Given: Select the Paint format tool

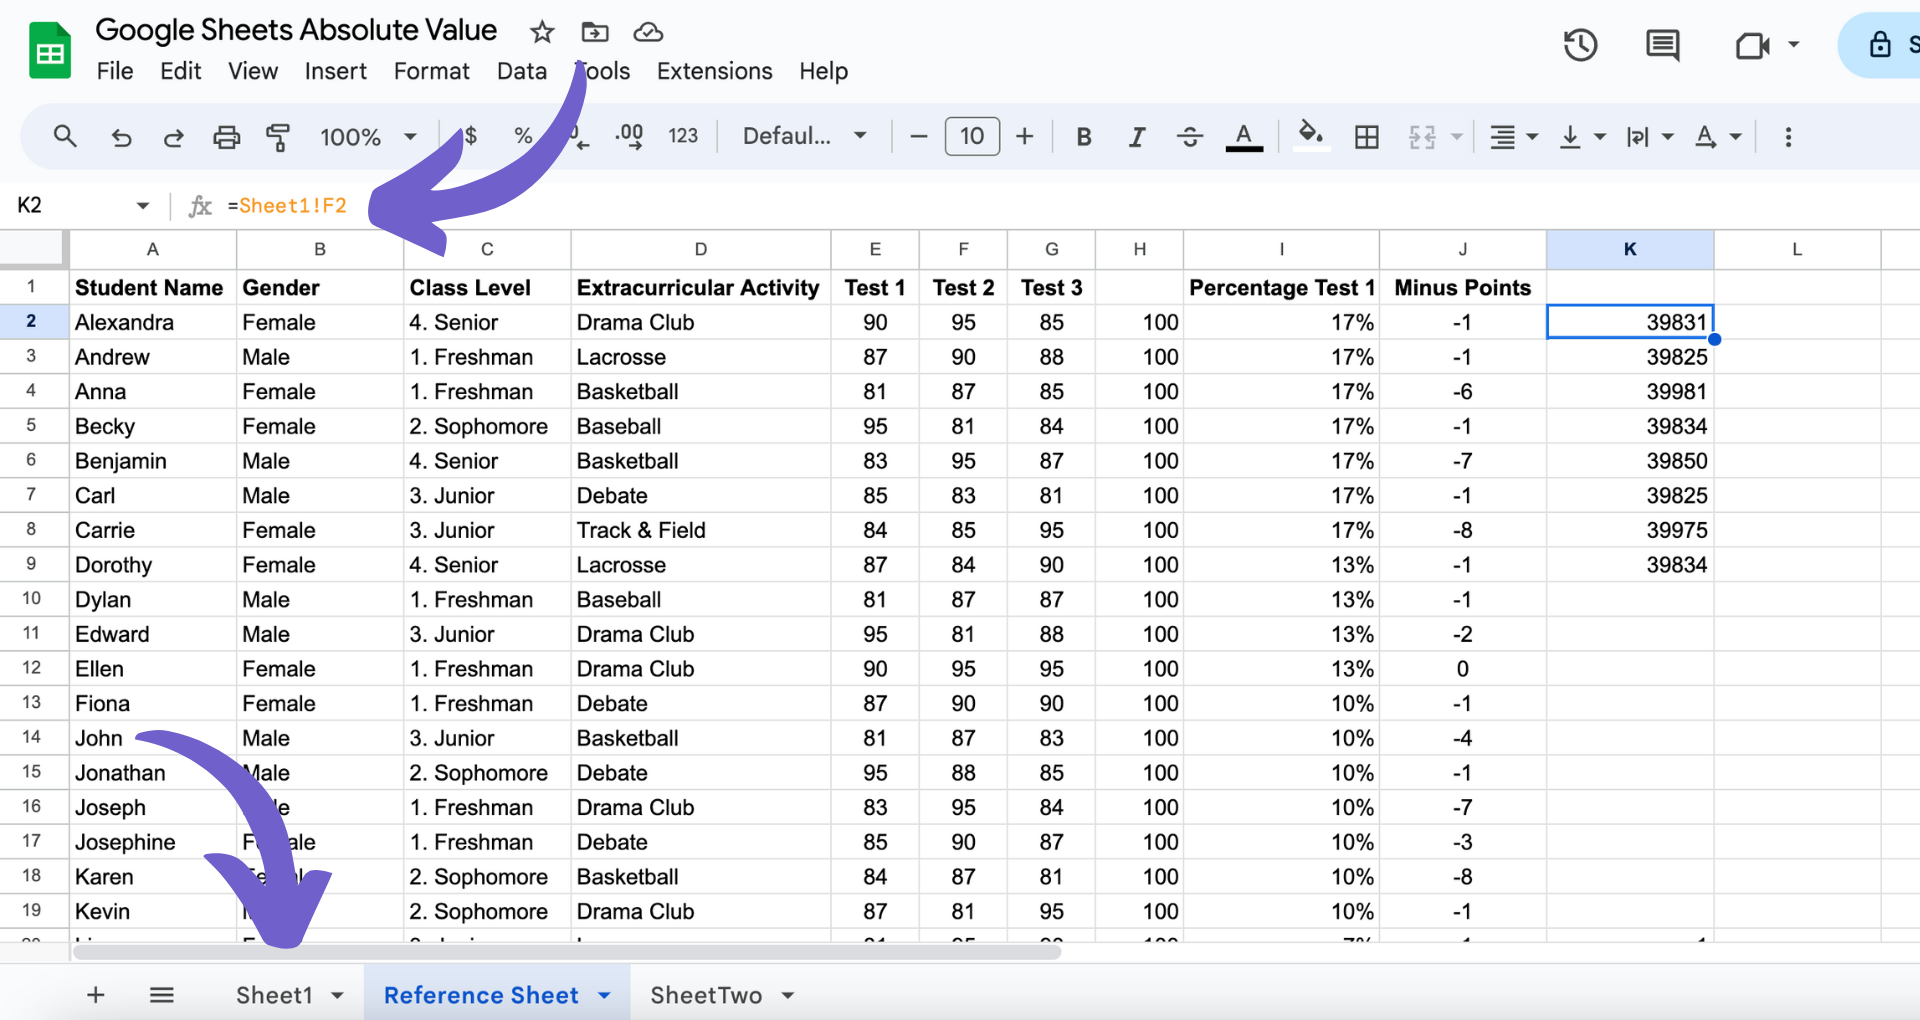Looking at the screenshot, I should [x=278, y=137].
